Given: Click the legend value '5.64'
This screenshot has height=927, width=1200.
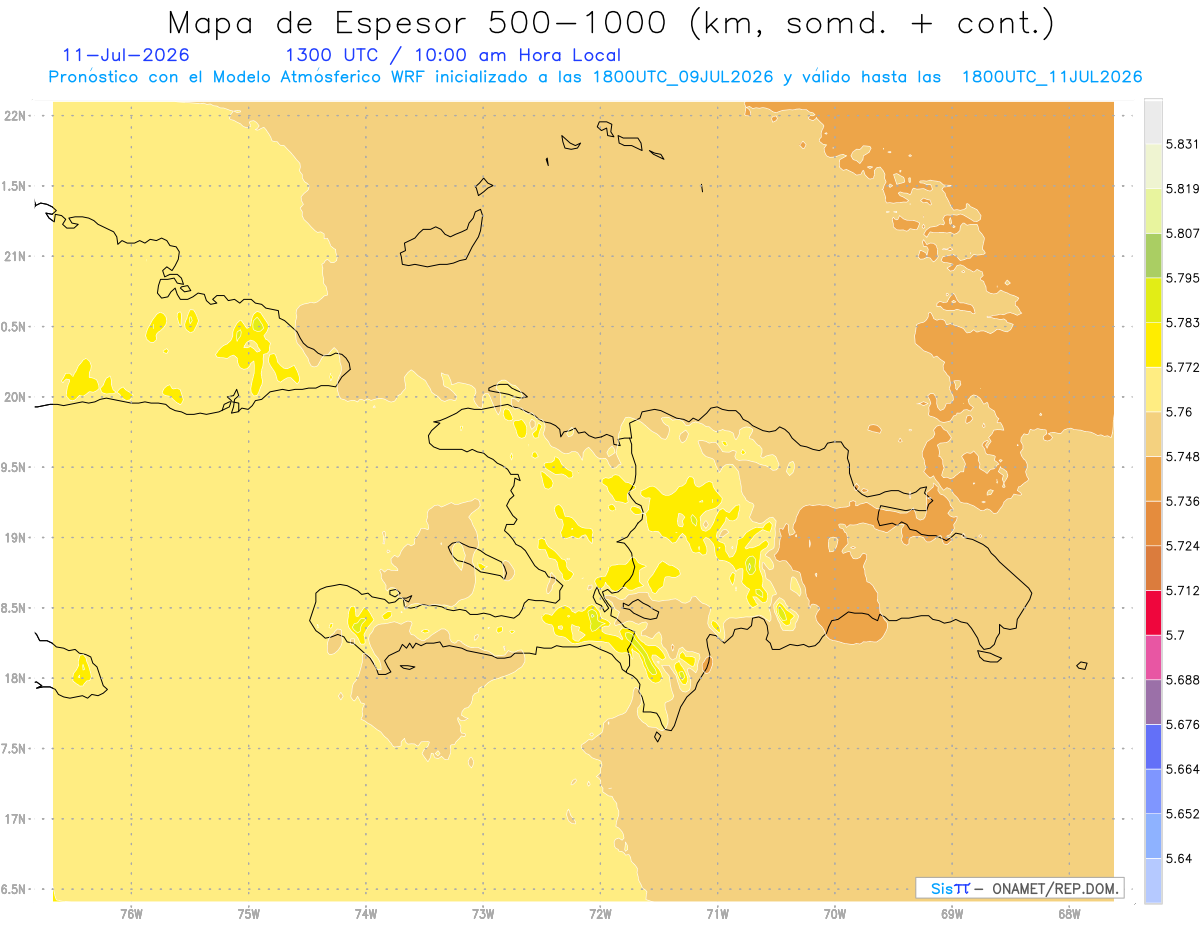Looking at the screenshot, I should [1181, 858].
